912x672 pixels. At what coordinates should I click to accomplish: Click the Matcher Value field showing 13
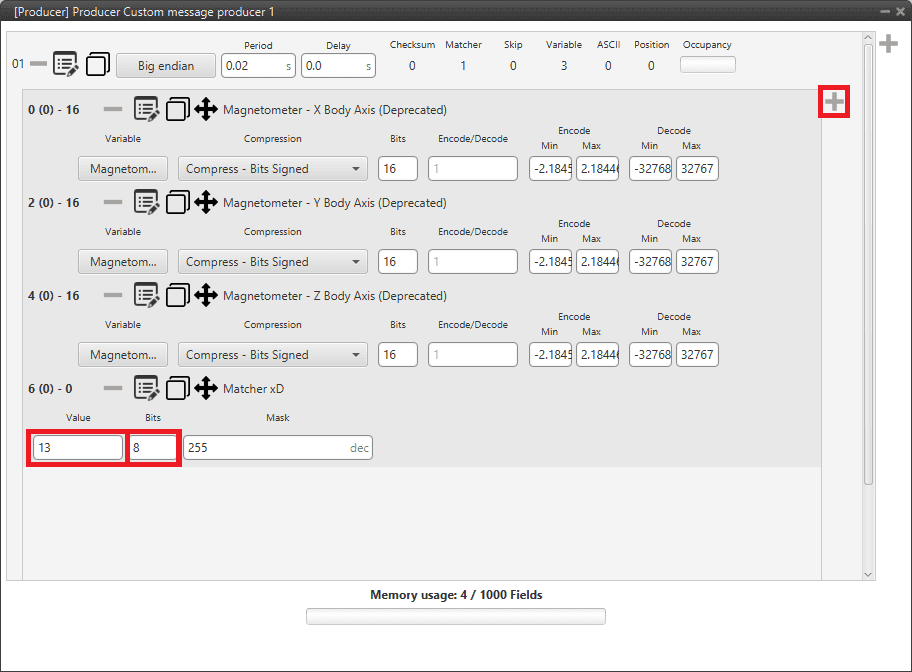point(77,448)
